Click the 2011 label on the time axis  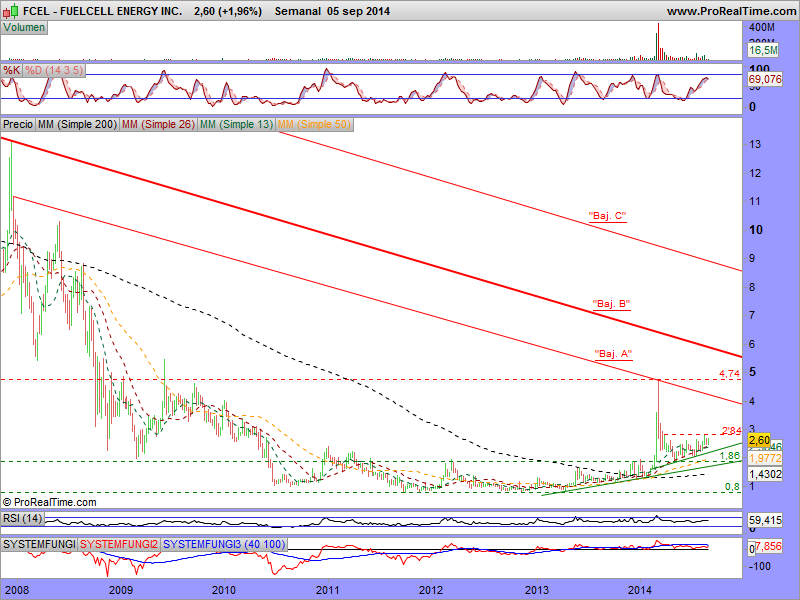[x=328, y=590]
